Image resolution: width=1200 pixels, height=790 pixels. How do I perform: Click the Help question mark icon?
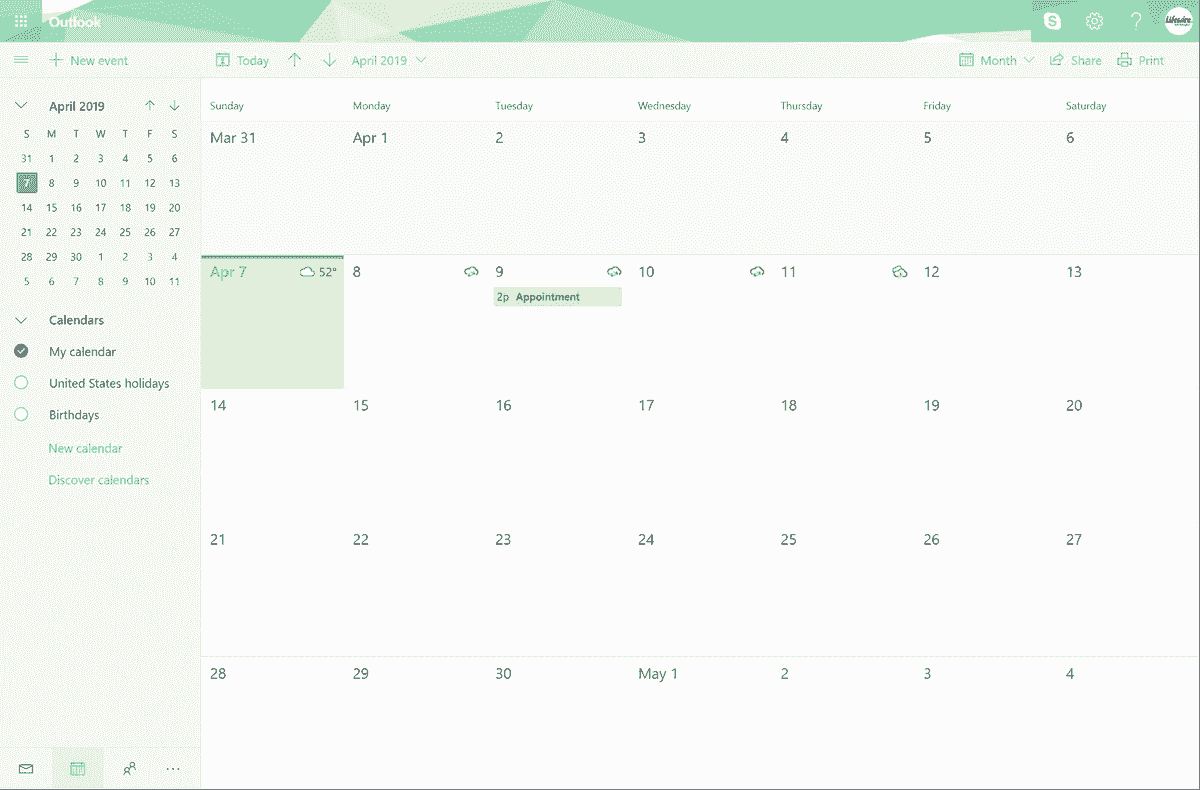(x=1136, y=20)
